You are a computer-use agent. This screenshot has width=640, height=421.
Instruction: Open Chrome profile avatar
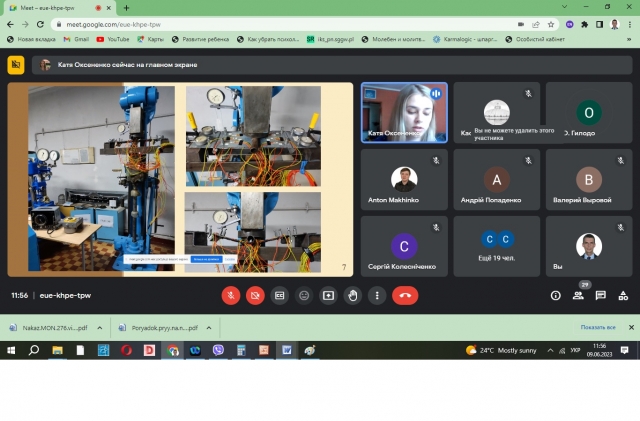pyautogui.click(x=615, y=25)
